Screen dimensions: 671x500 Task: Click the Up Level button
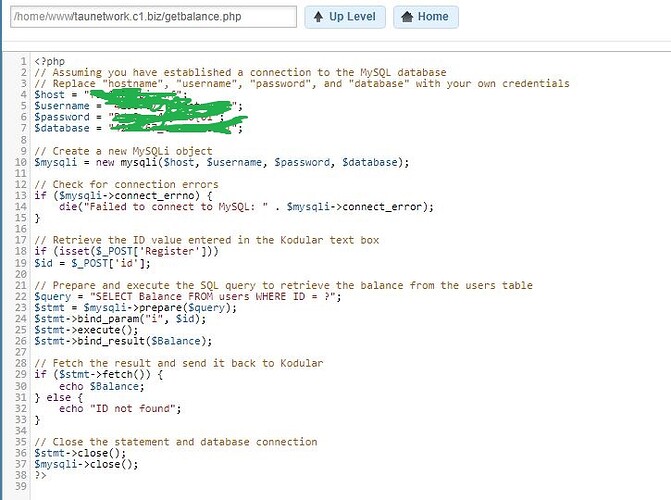345,17
